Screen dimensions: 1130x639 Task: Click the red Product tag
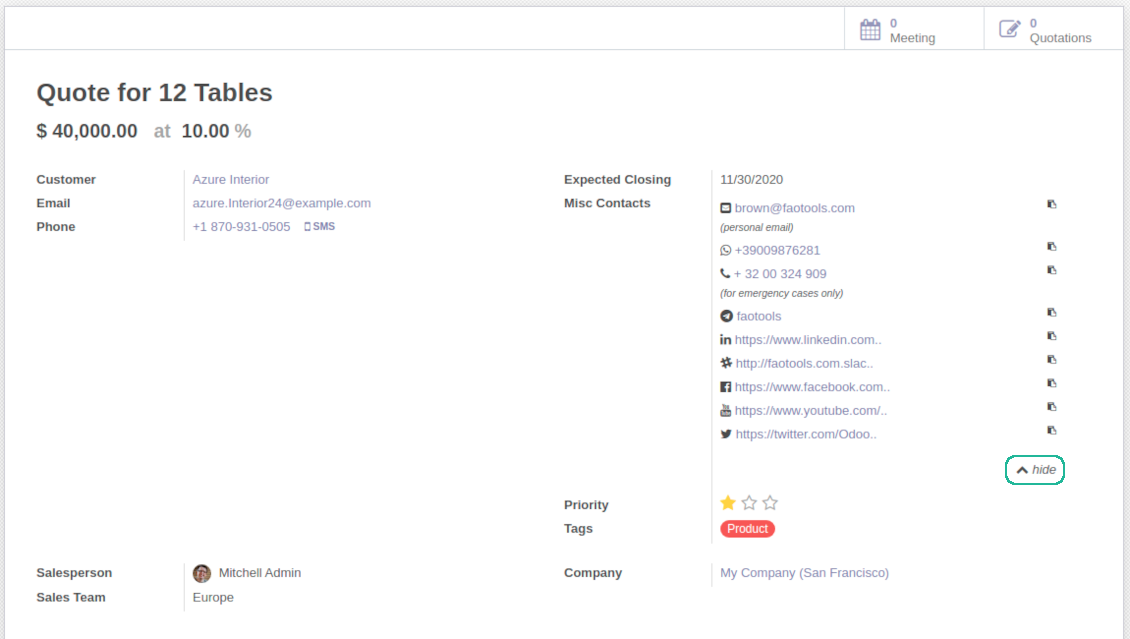tap(747, 529)
